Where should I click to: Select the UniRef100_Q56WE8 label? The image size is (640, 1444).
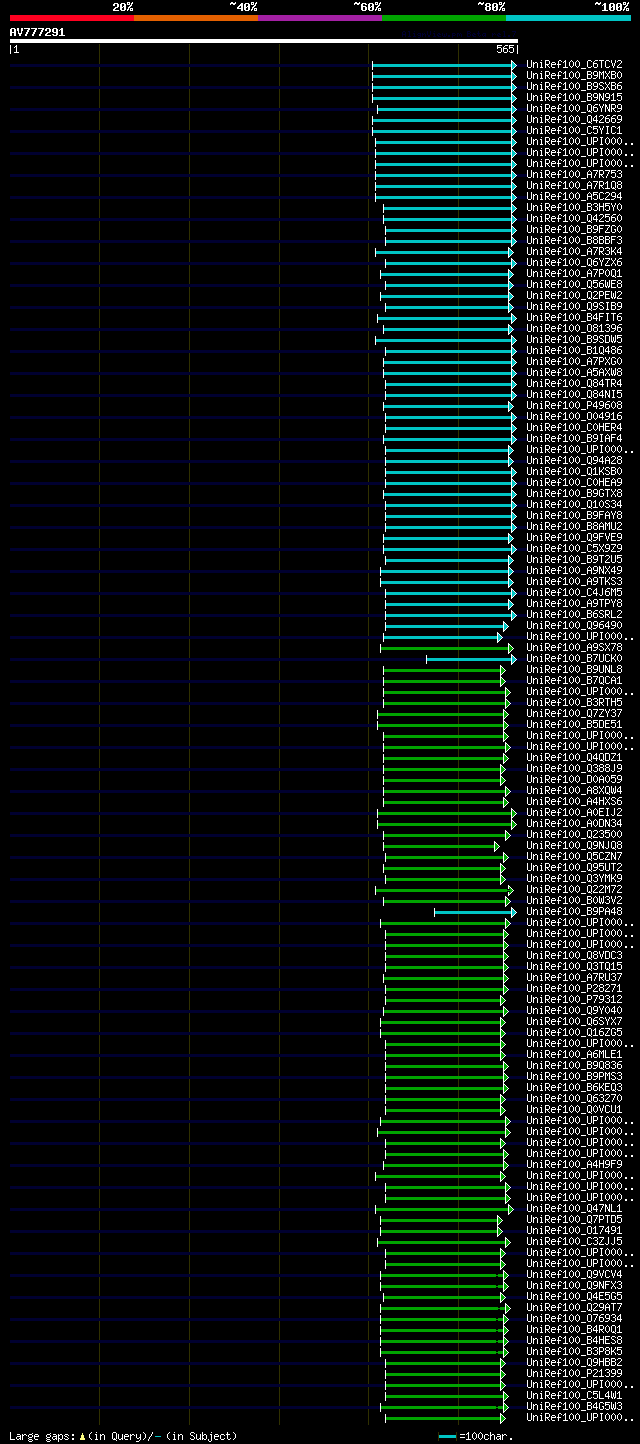click(574, 284)
